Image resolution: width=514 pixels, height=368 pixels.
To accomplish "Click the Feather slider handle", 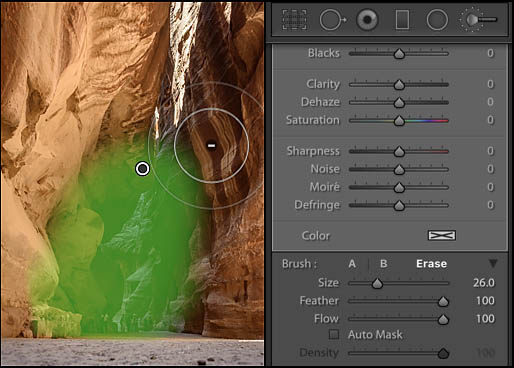I will [443, 301].
